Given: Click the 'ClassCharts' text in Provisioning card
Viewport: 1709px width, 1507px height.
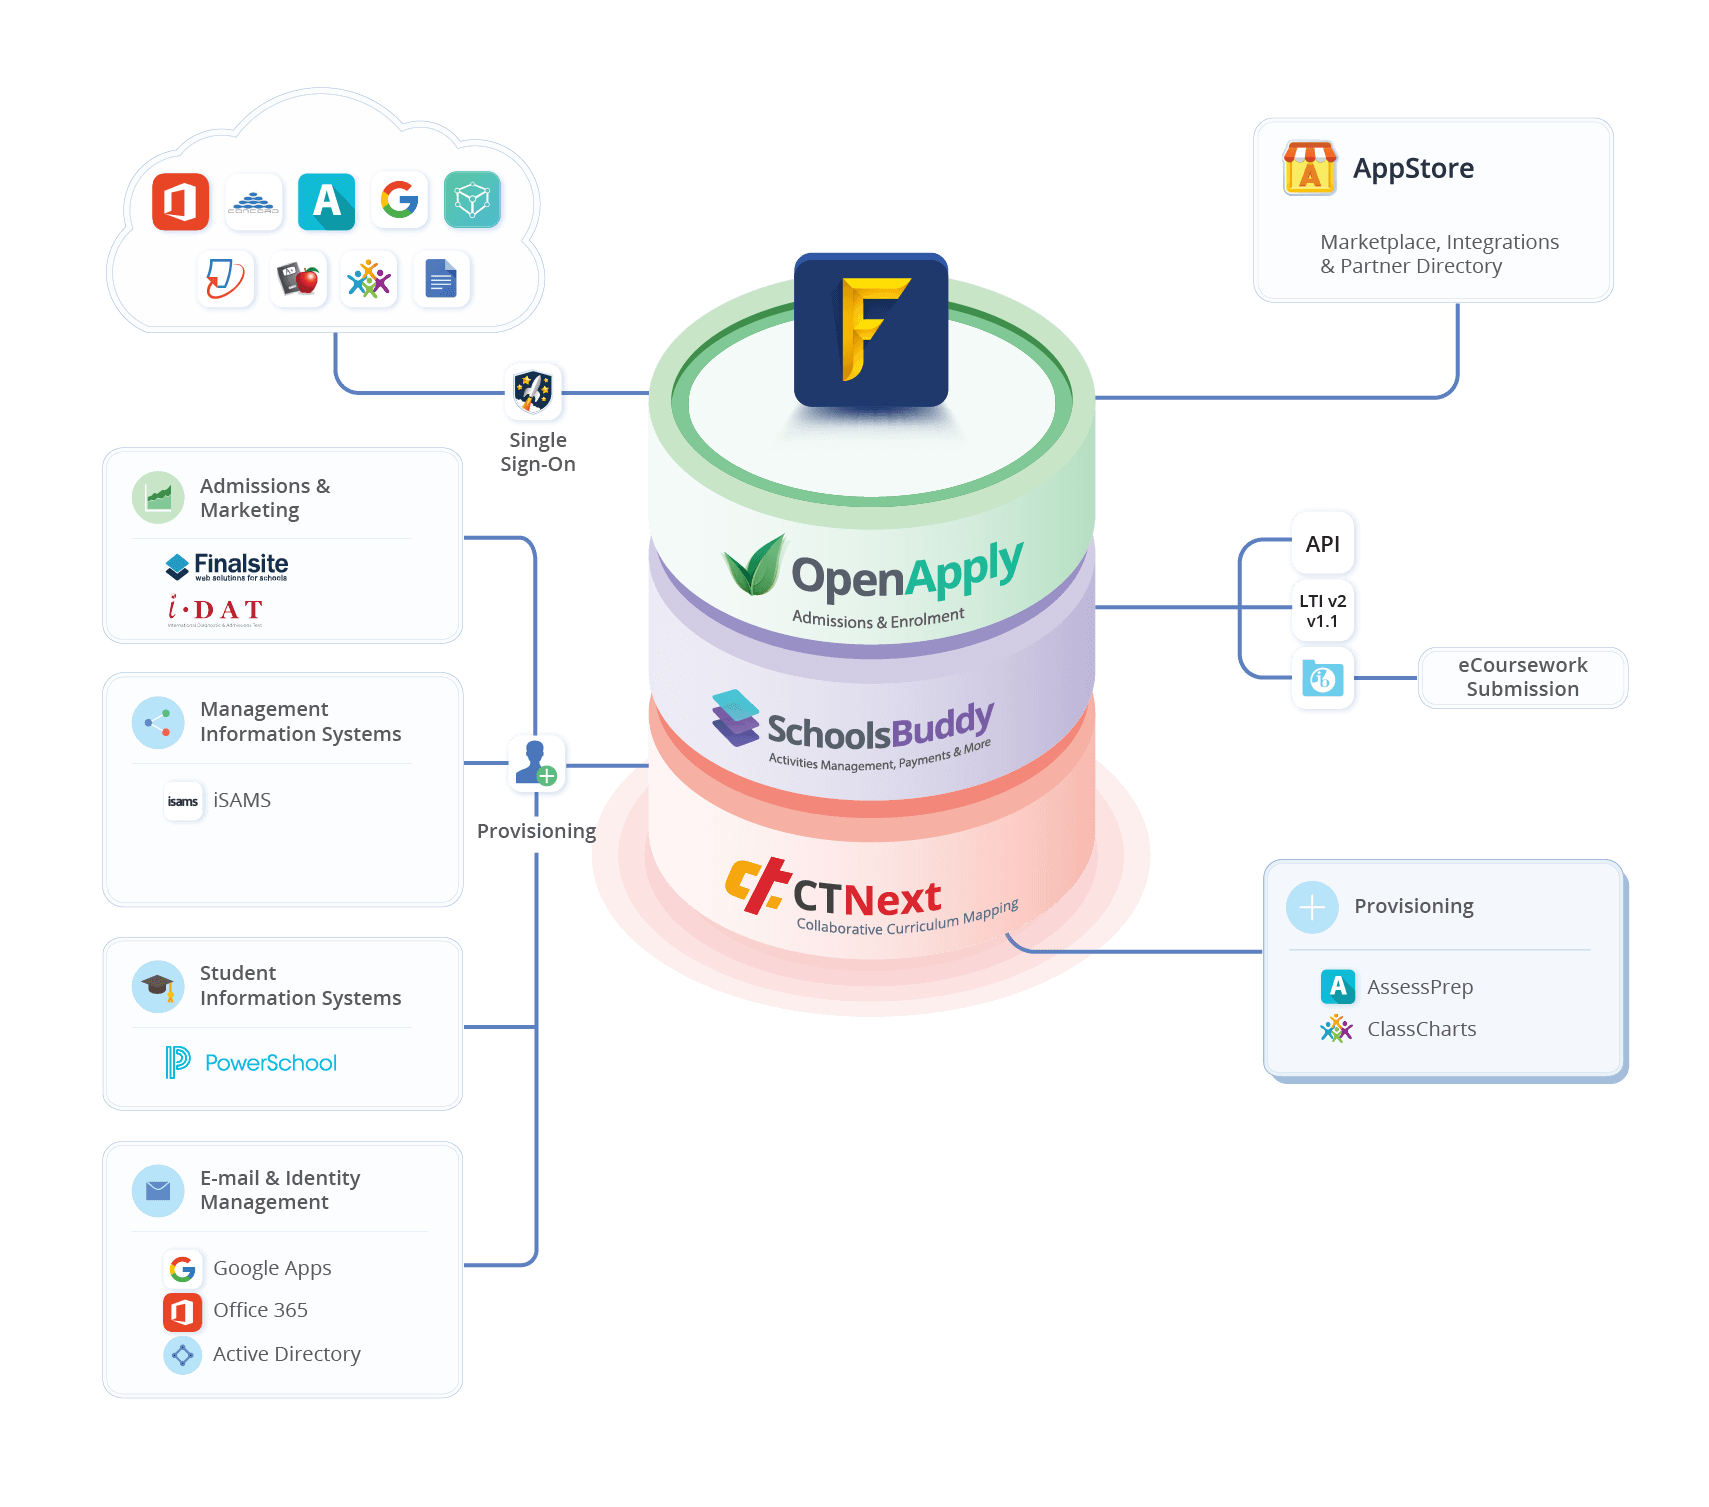Looking at the screenshot, I should coord(1421,1029).
